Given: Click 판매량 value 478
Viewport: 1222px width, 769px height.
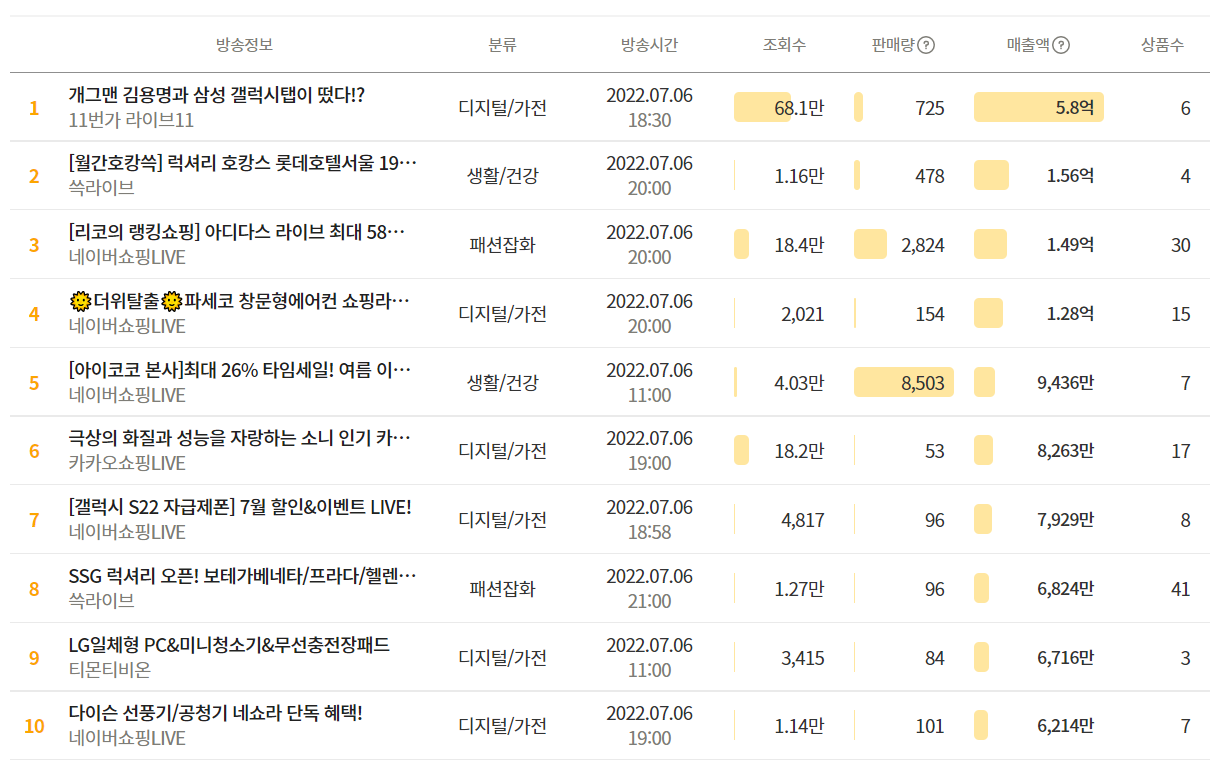Looking at the screenshot, I should pos(930,176).
